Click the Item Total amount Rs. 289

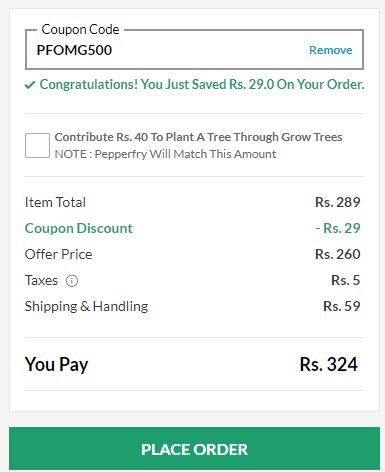point(338,202)
